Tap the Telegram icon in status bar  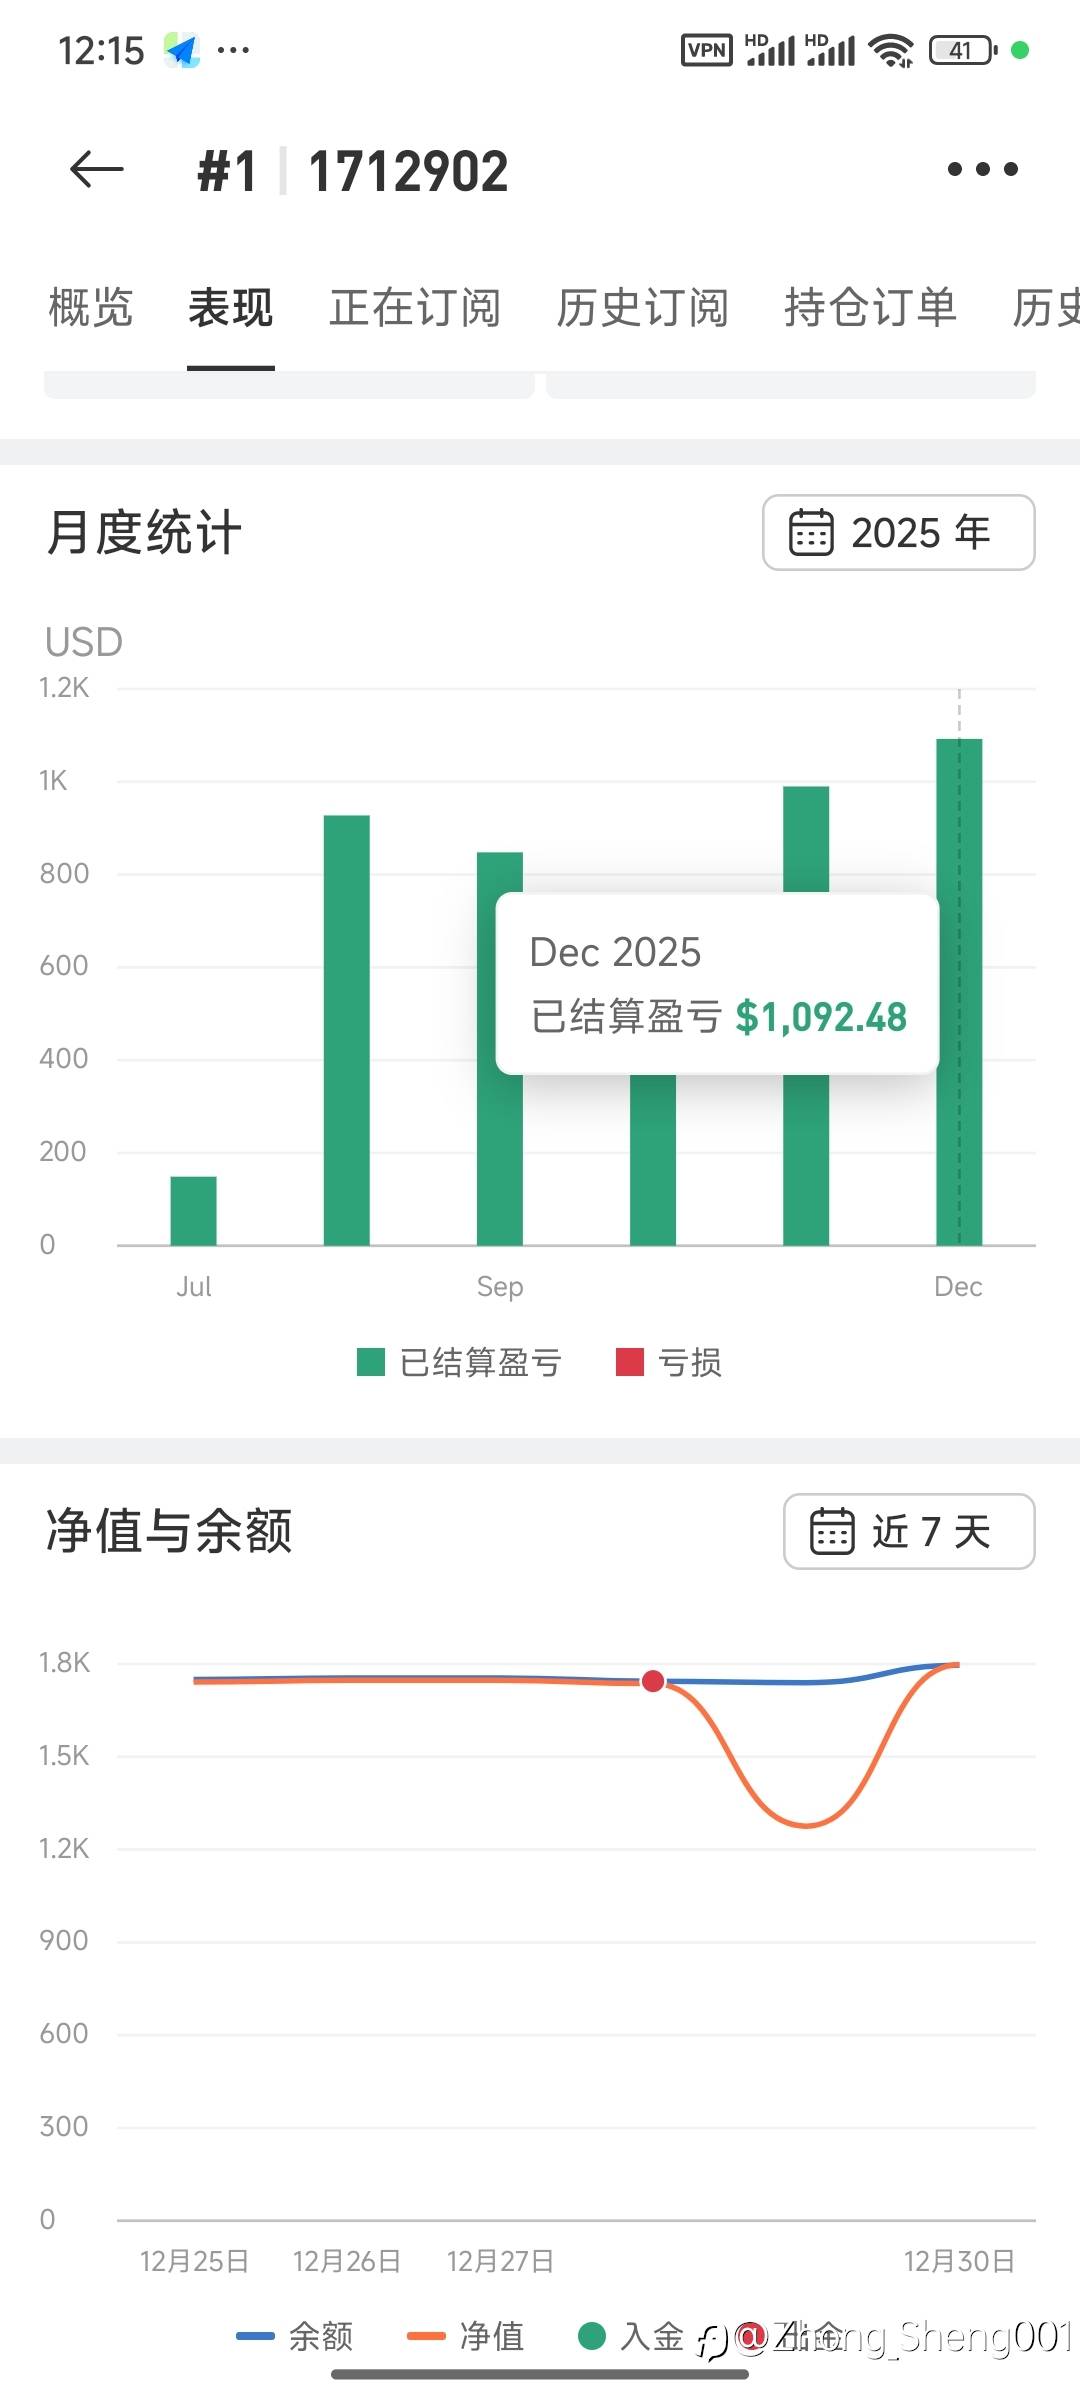tap(182, 50)
